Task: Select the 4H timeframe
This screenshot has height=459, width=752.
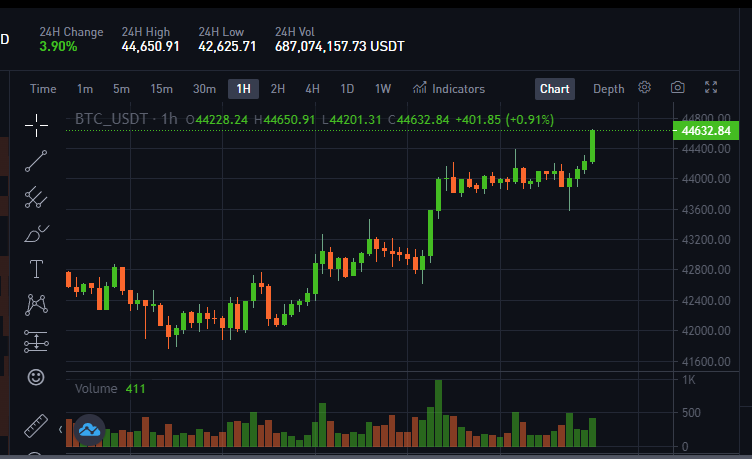Action: (x=312, y=89)
